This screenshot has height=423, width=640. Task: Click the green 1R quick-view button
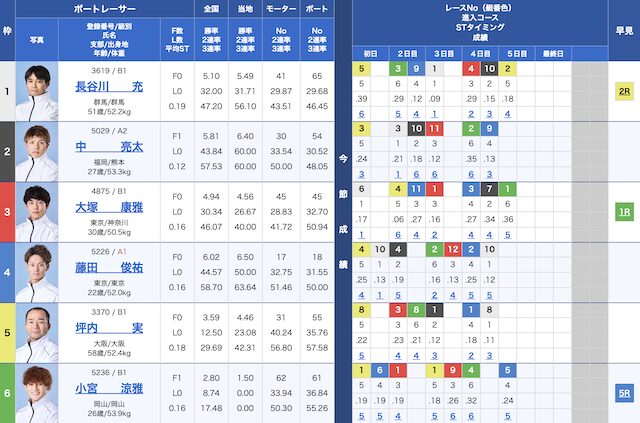tap(622, 212)
